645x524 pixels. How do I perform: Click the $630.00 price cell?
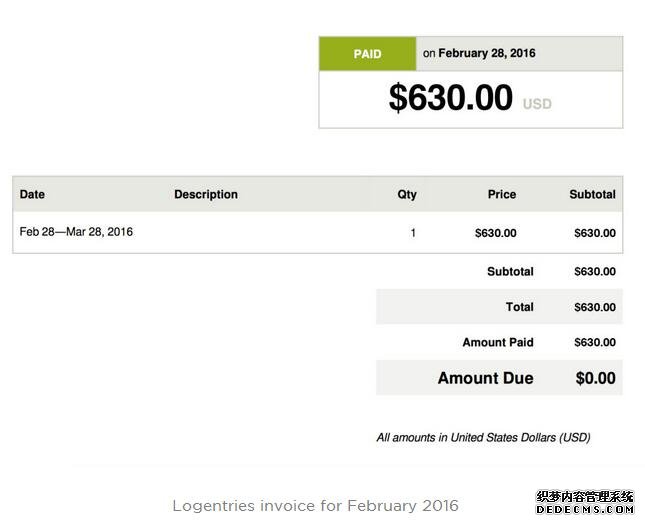(x=496, y=233)
